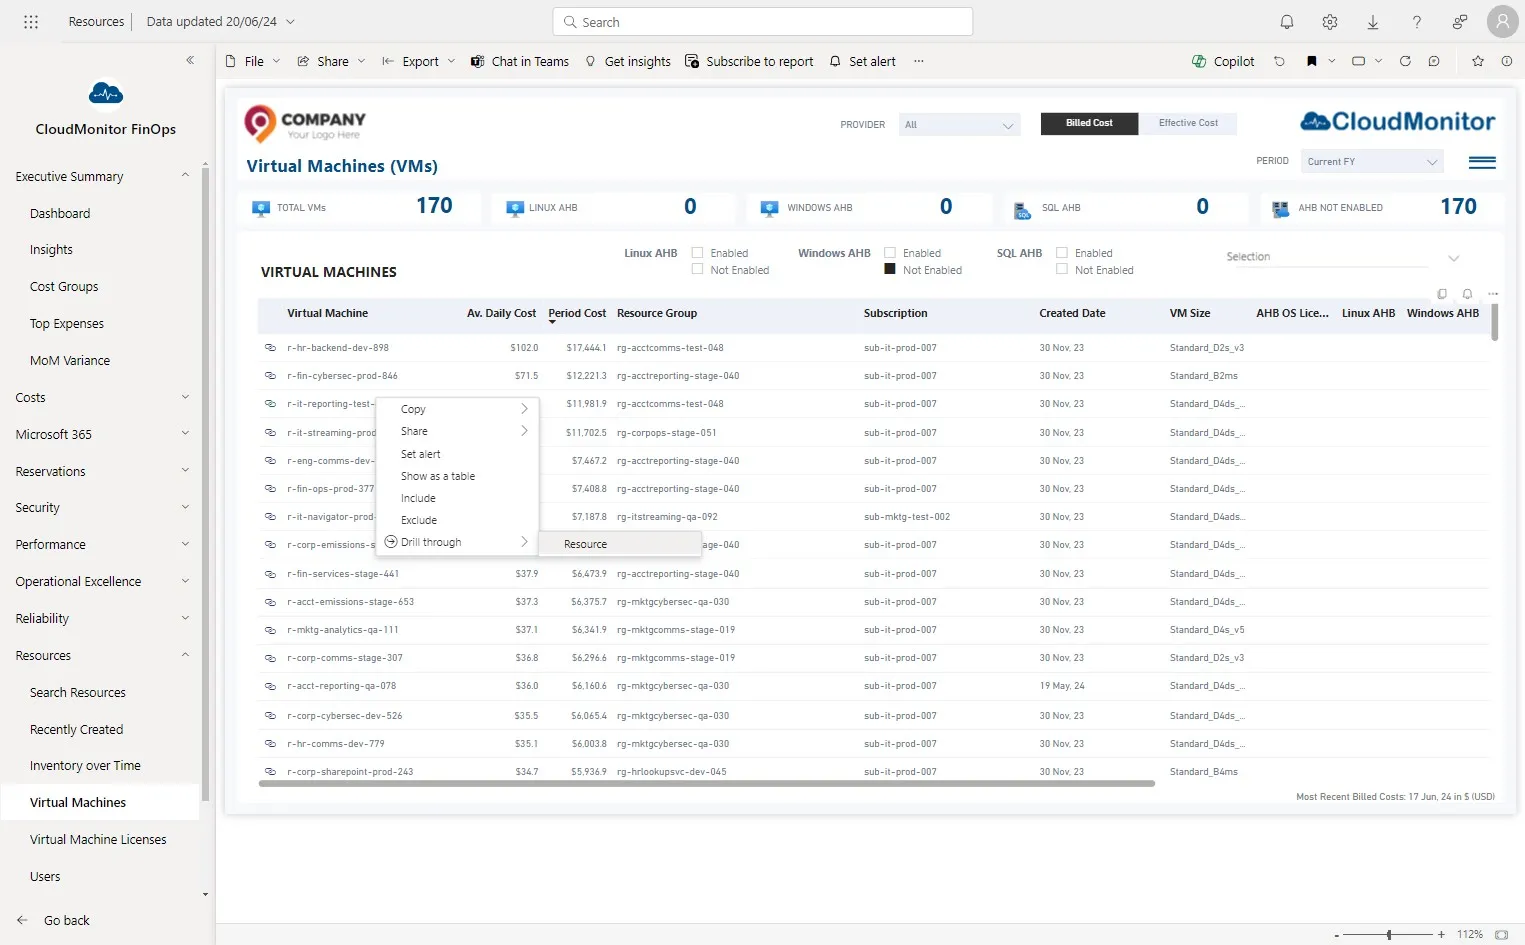Collapse navigation pane double-arrow icon

pos(190,60)
